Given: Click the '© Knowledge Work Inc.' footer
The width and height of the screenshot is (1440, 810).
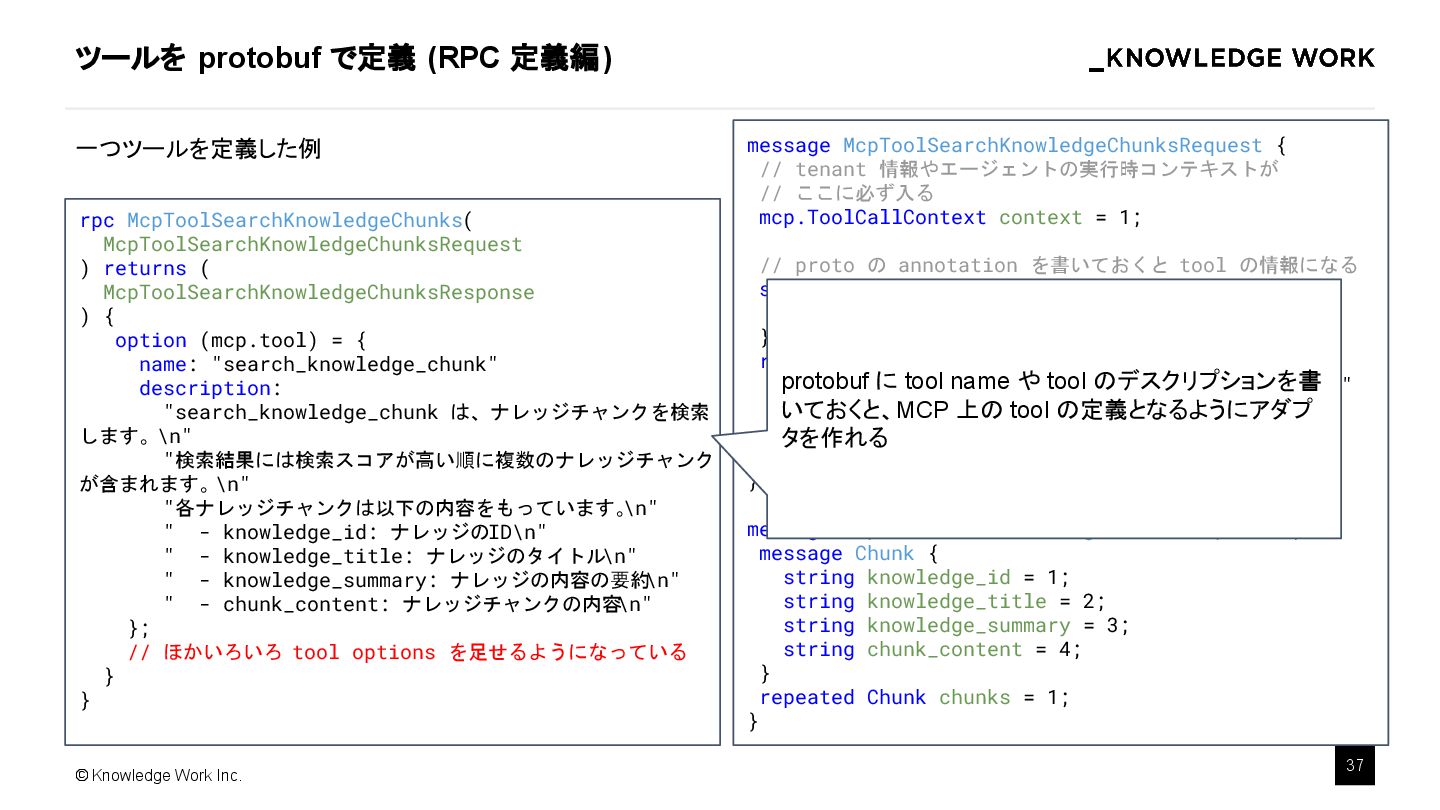Looking at the screenshot, I should 159,776.
